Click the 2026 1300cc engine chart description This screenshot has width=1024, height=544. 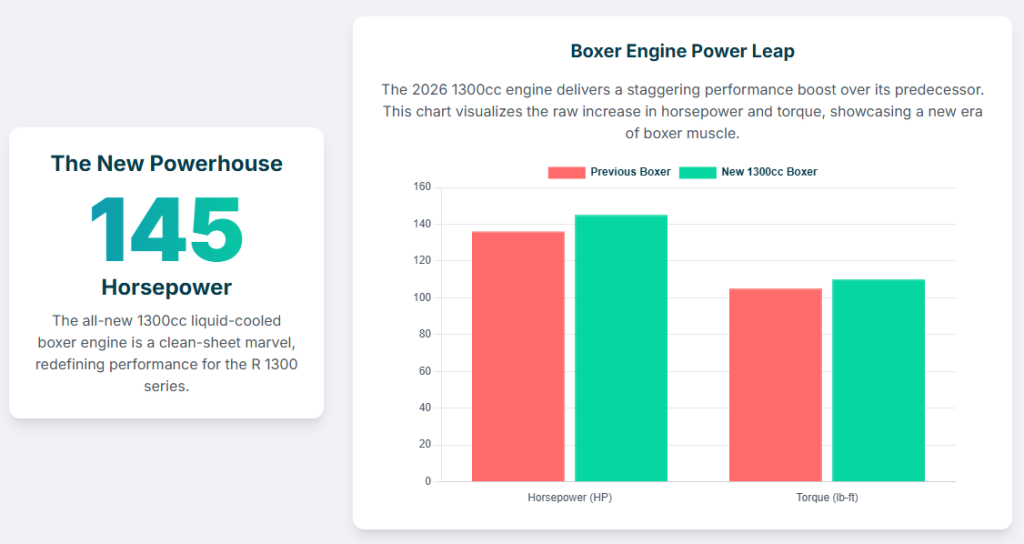point(682,111)
